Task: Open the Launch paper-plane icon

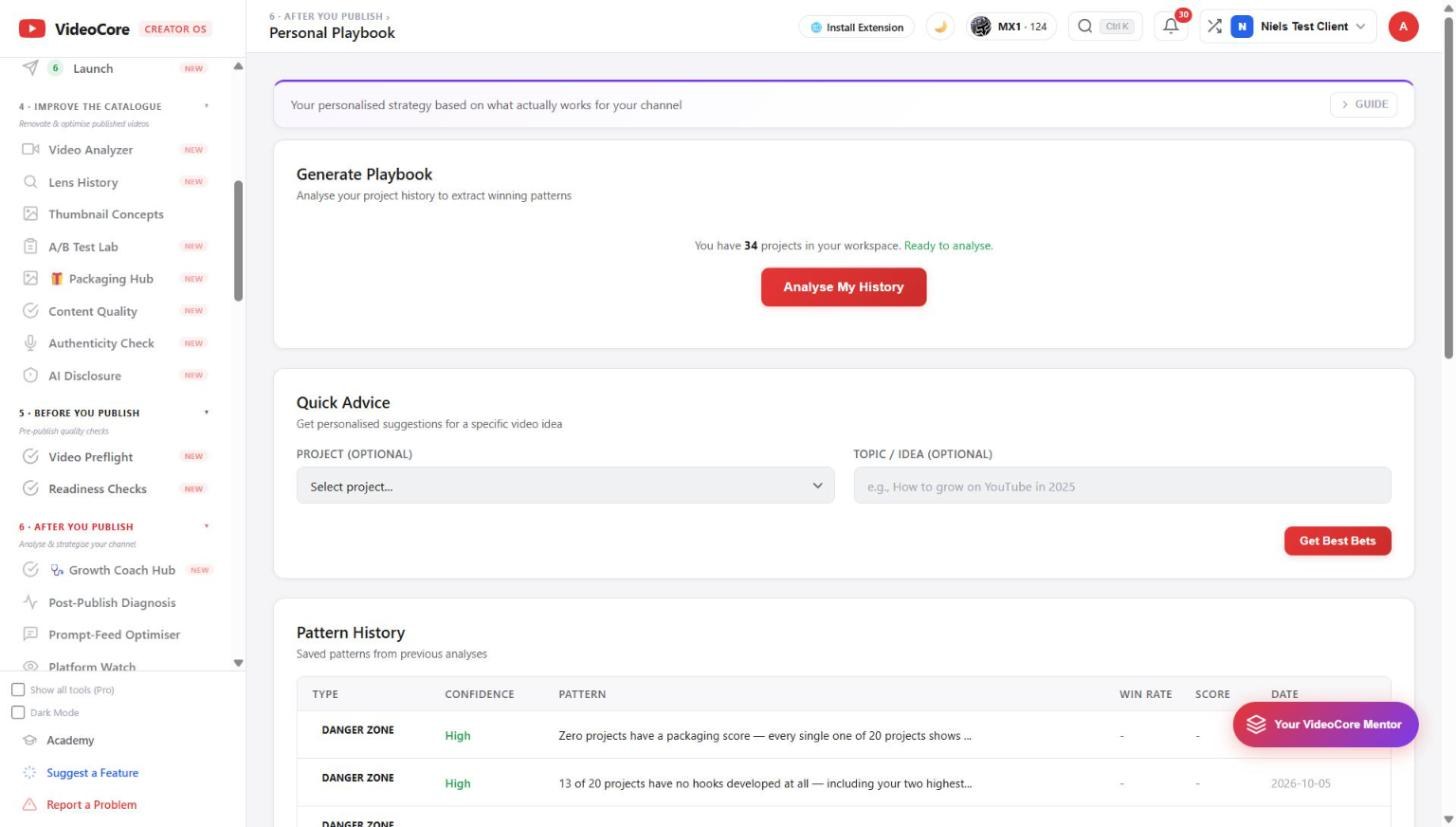Action: click(30, 68)
